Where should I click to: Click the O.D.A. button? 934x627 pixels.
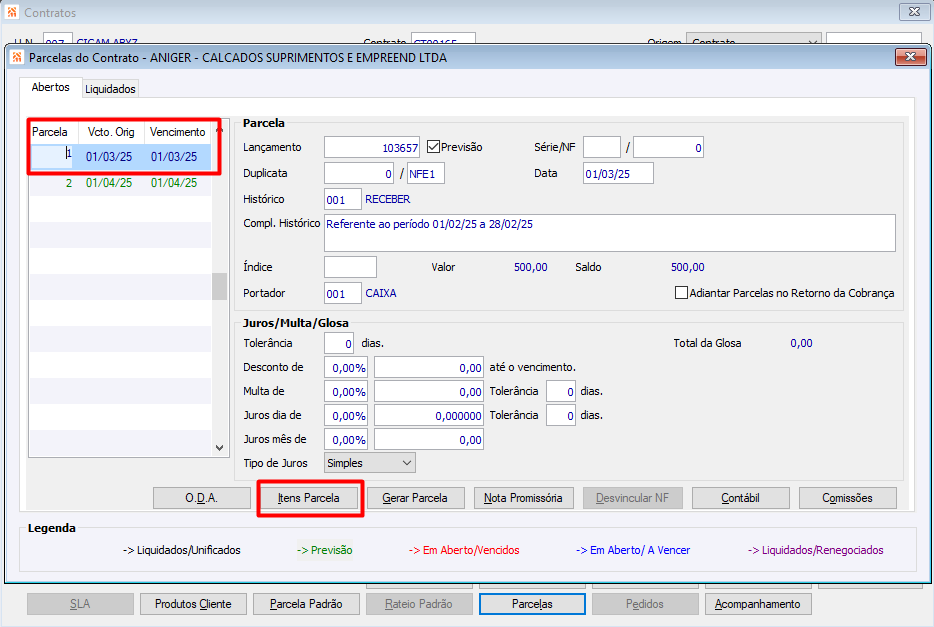(201, 498)
